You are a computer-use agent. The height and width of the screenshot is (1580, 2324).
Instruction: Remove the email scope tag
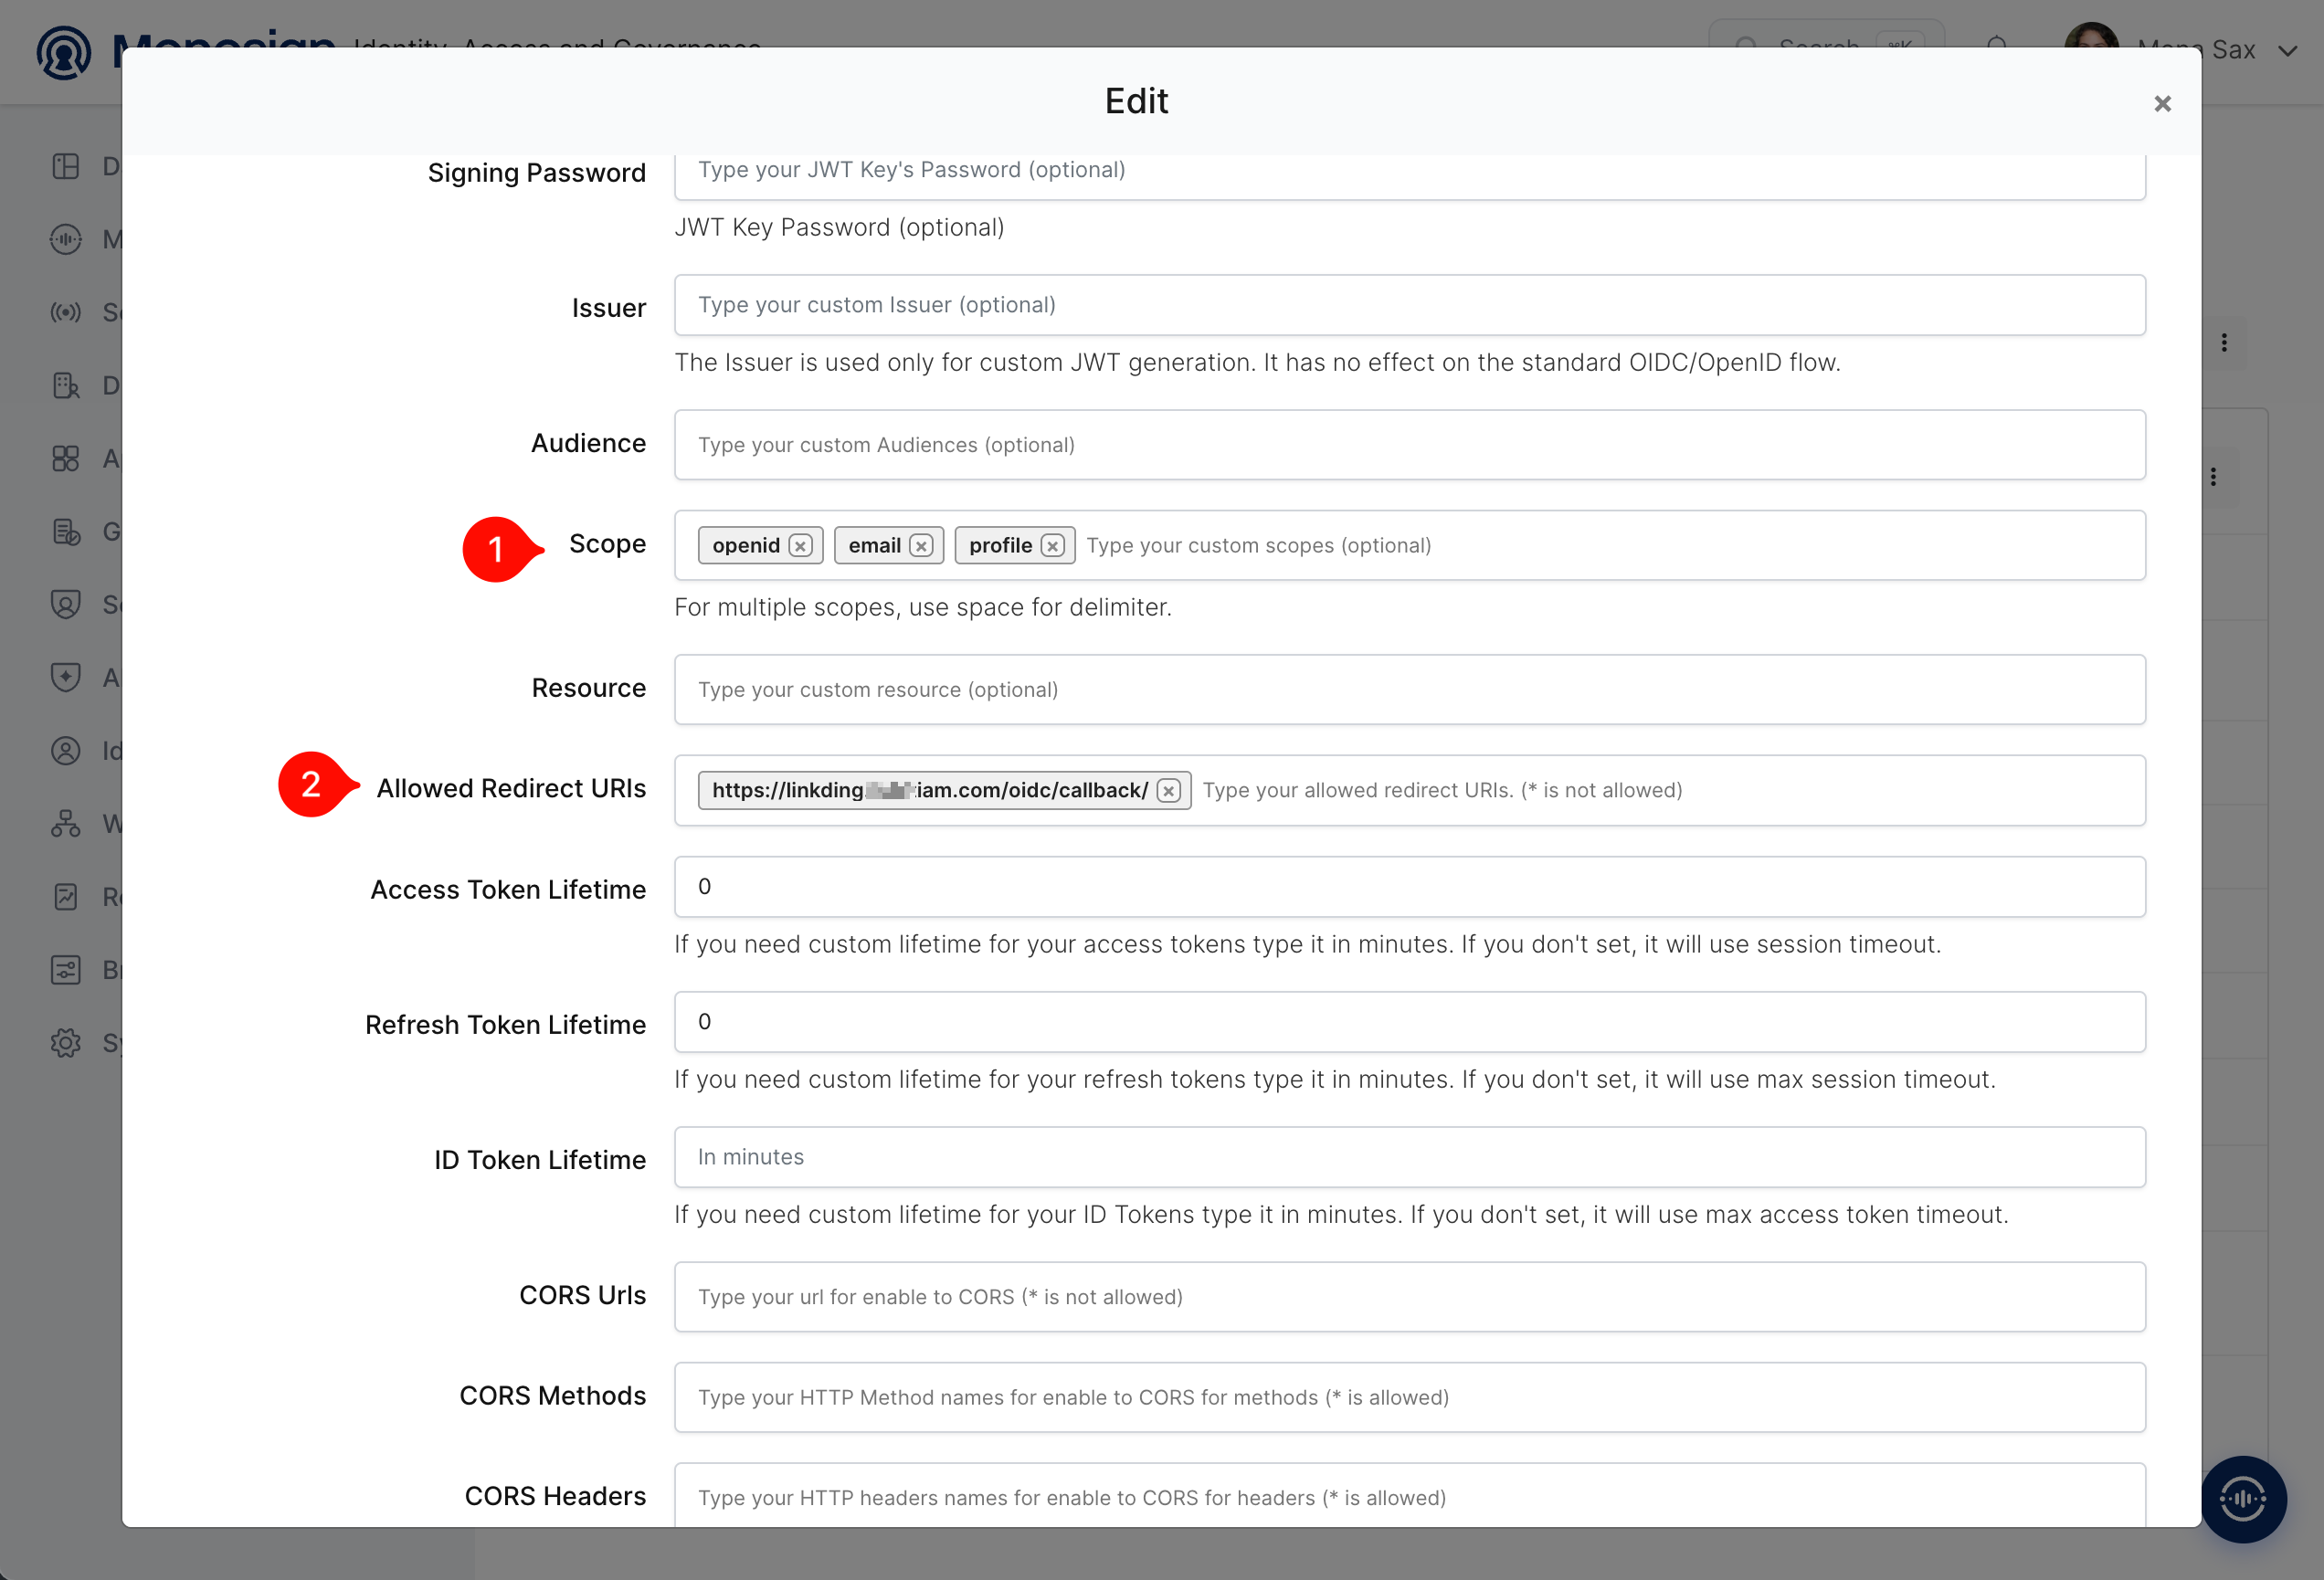click(921, 546)
